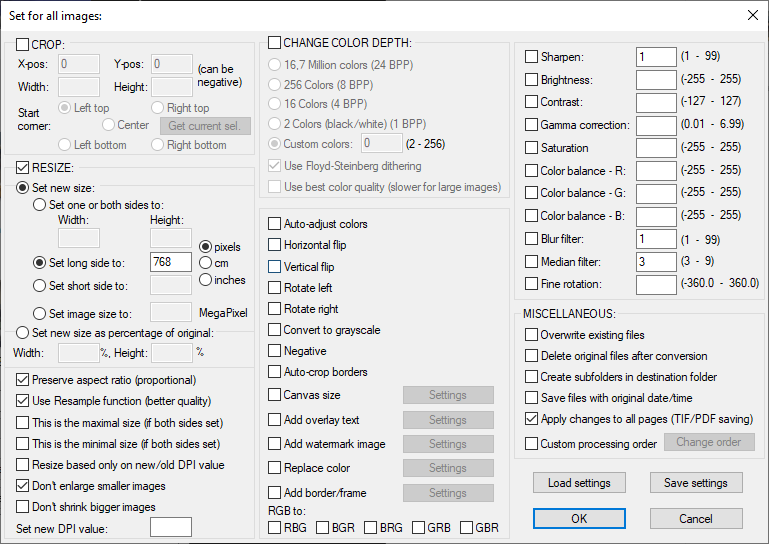769x544 pixels.
Task: Enable CHANGE COLOR DEPTH checkbox
Action: pyautogui.click(x=275, y=43)
